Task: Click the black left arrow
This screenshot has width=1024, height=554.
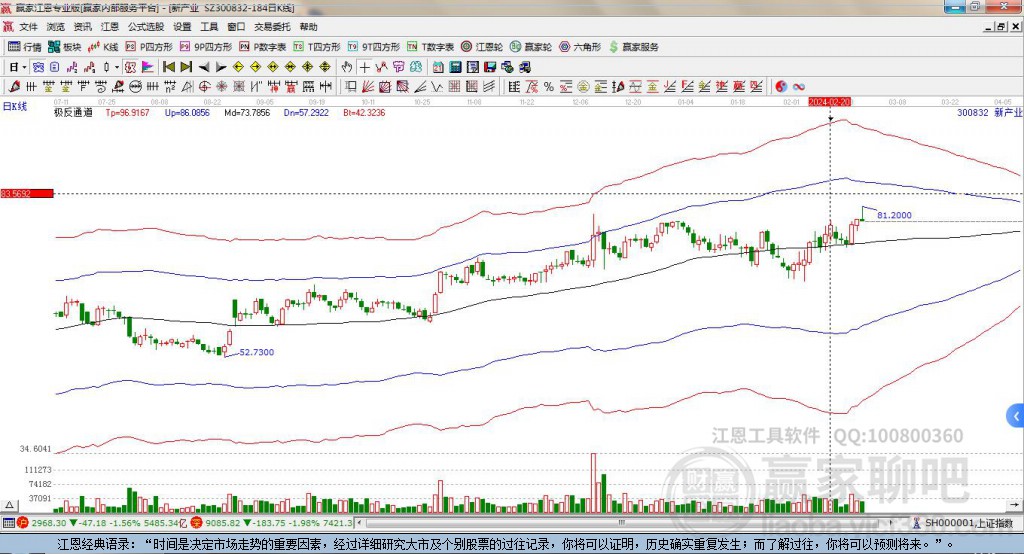Action: (x=204, y=67)
